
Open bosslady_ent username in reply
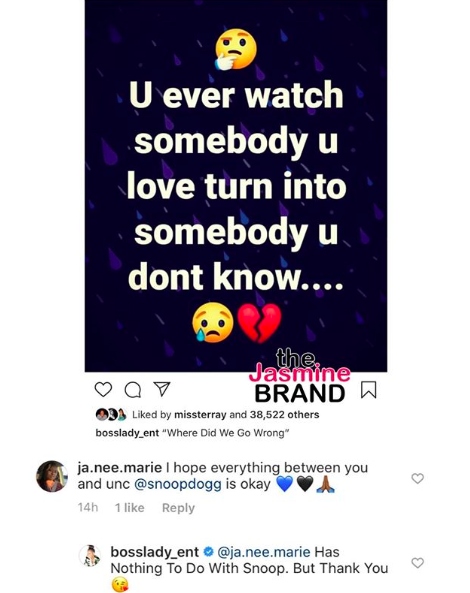(154, 552)
